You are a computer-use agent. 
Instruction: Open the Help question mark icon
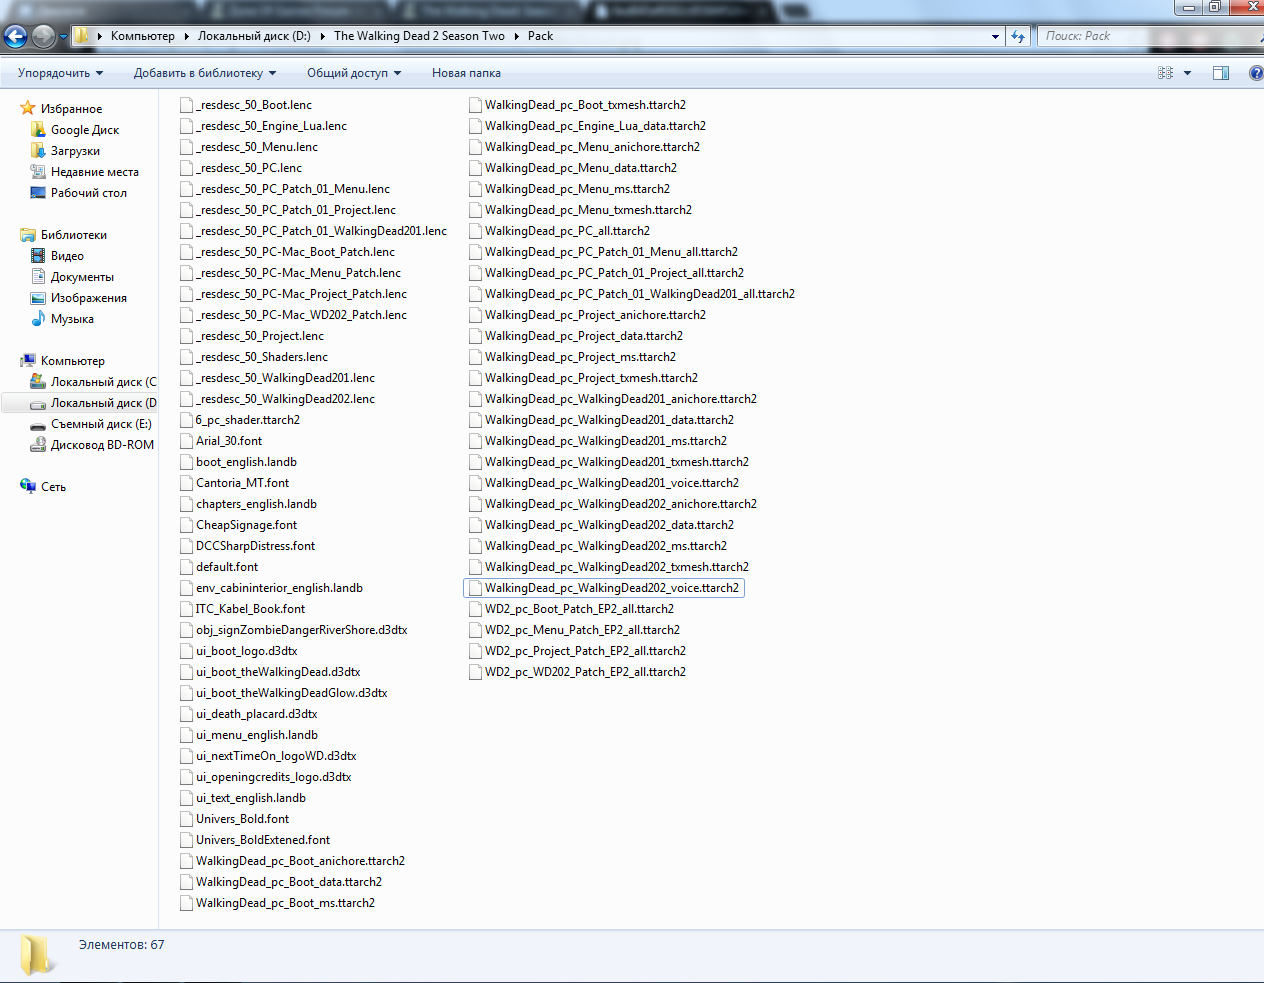(1256, 73)
